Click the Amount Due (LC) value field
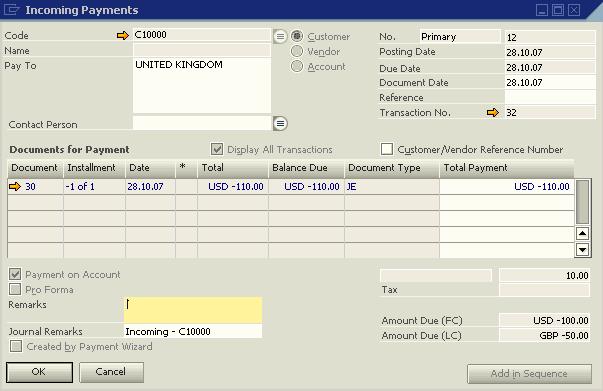Viewport: 603px width, 391px height. tap(544, 335)
